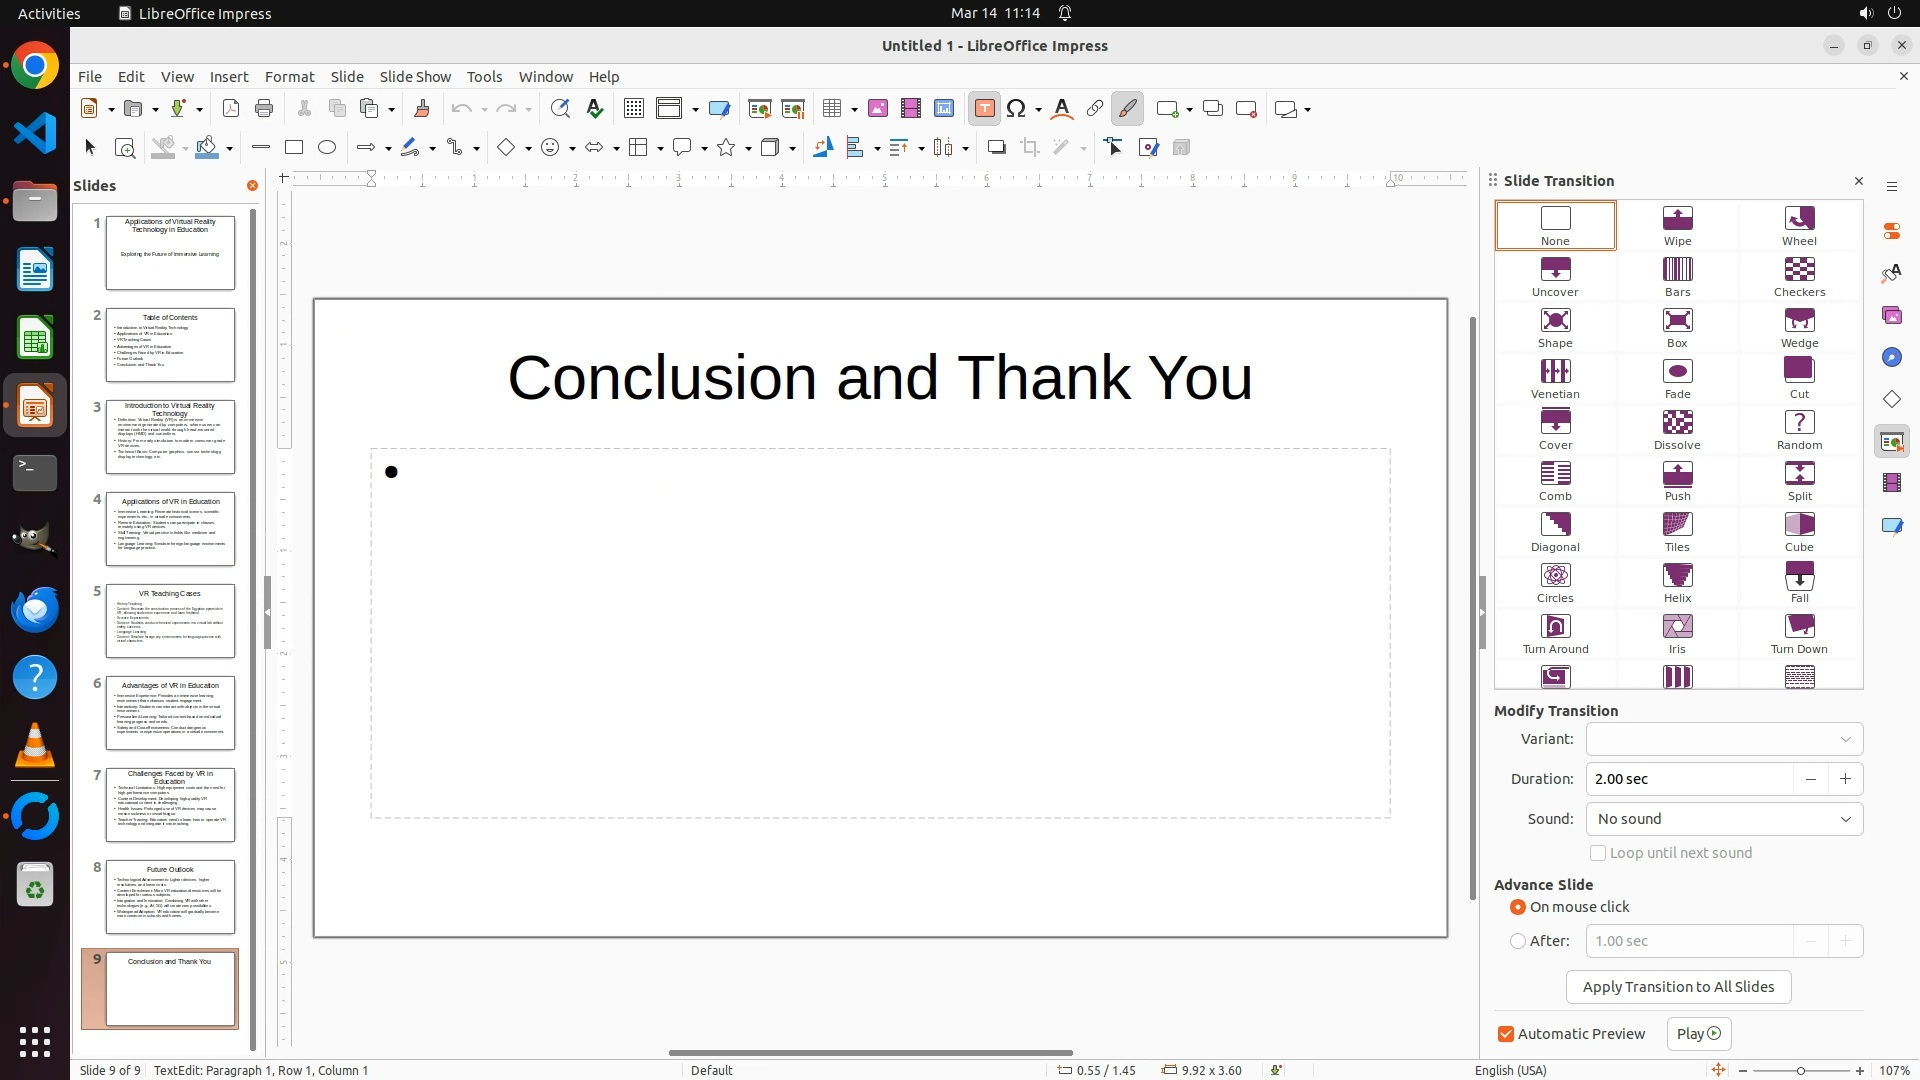1920x1080 pixels.
Task: Select the On mouse click option
Action: click(1518, 907)
